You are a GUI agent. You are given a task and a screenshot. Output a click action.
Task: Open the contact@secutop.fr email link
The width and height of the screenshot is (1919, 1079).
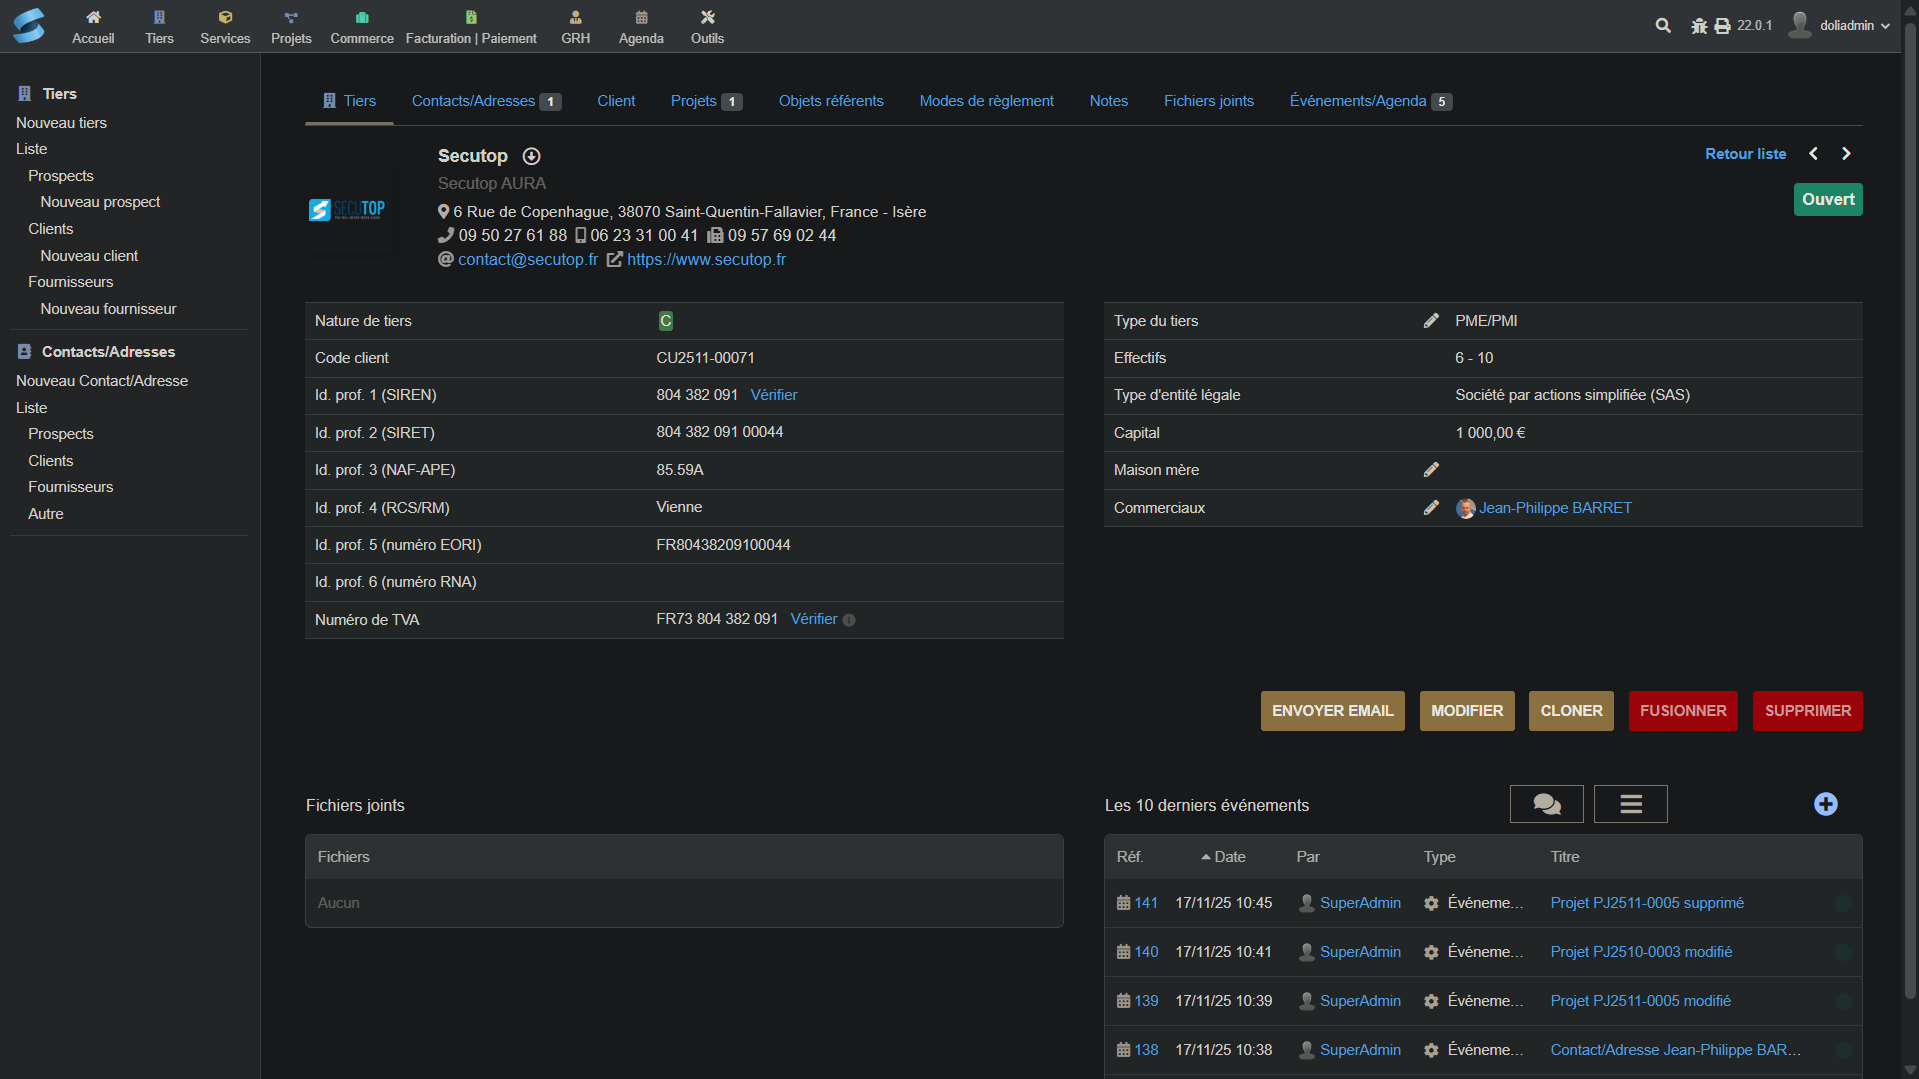(527, 260)
